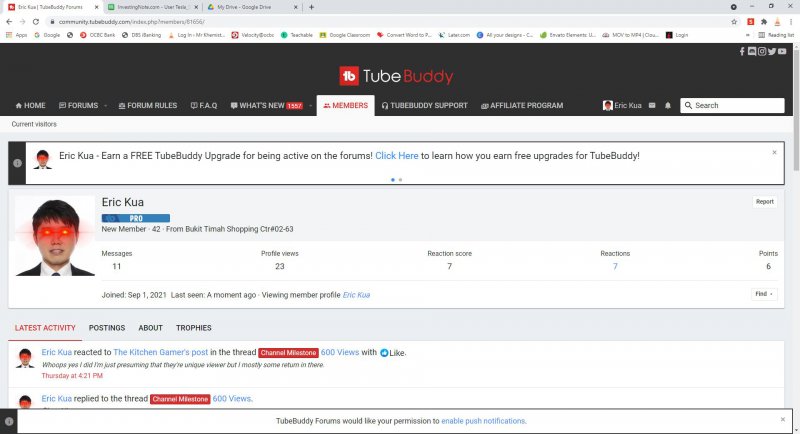Dismiss the free upgrade notice banner
Viewport: 800px width, 434px height.
[x=774, y=153]
